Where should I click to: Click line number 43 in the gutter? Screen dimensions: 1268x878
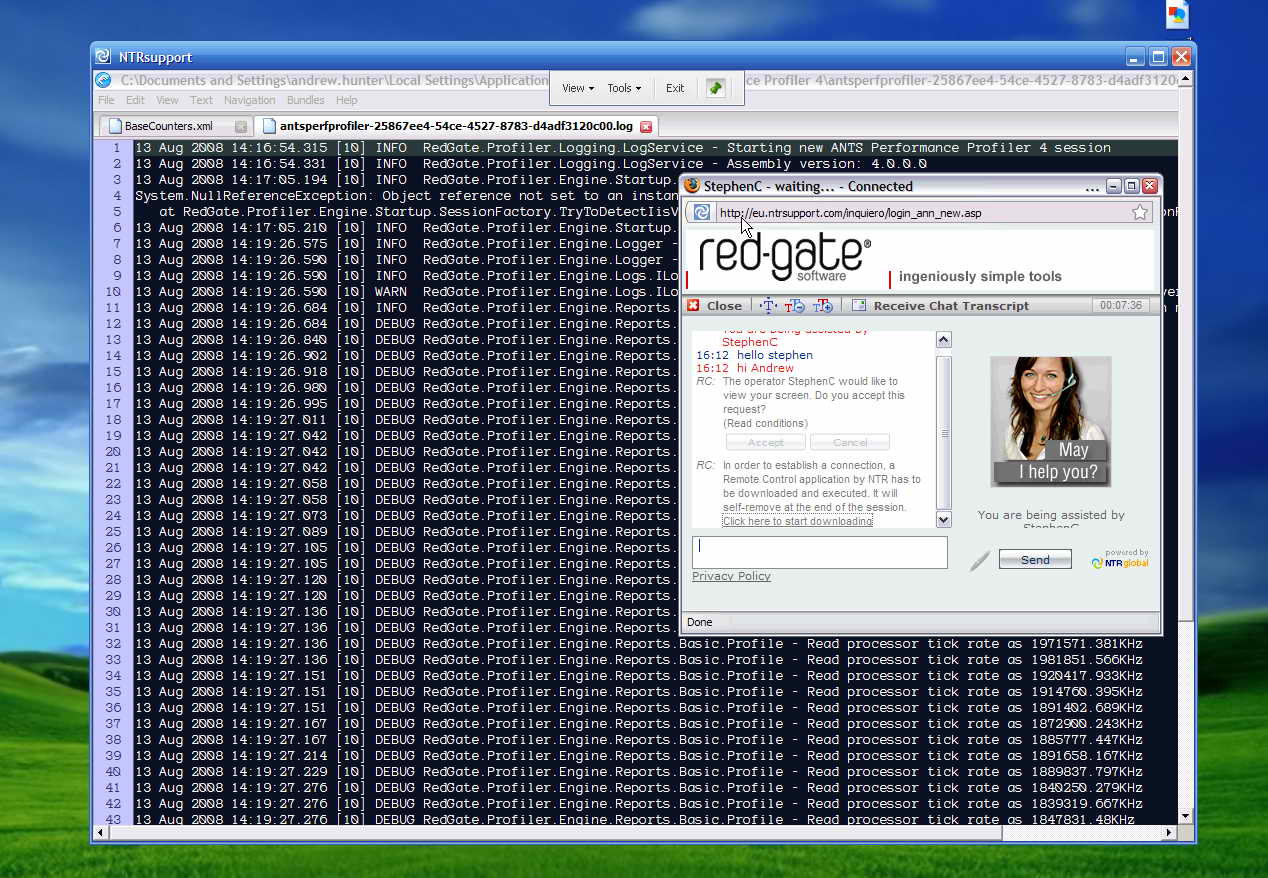(113, 820)
